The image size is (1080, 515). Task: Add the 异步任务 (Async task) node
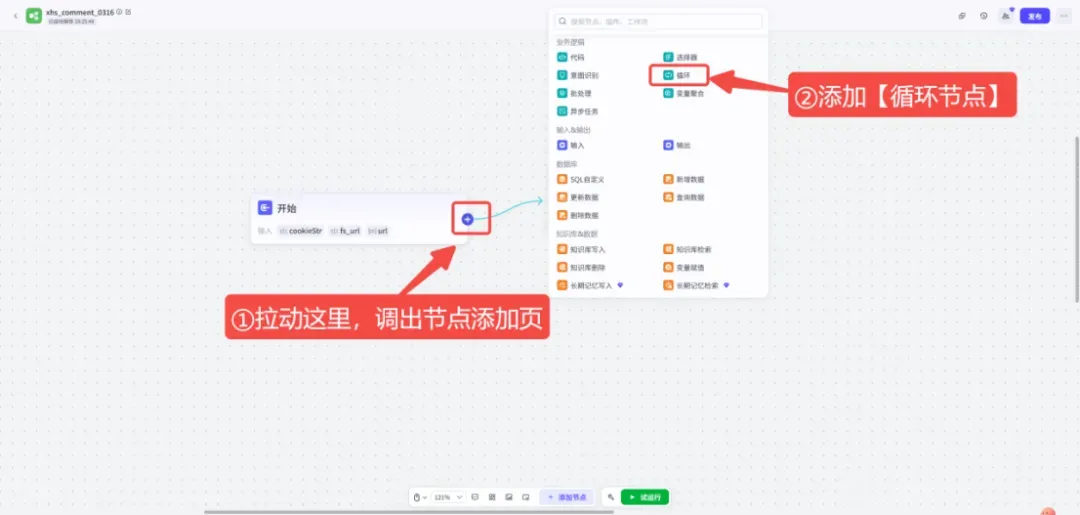click(x=578, y=111)
